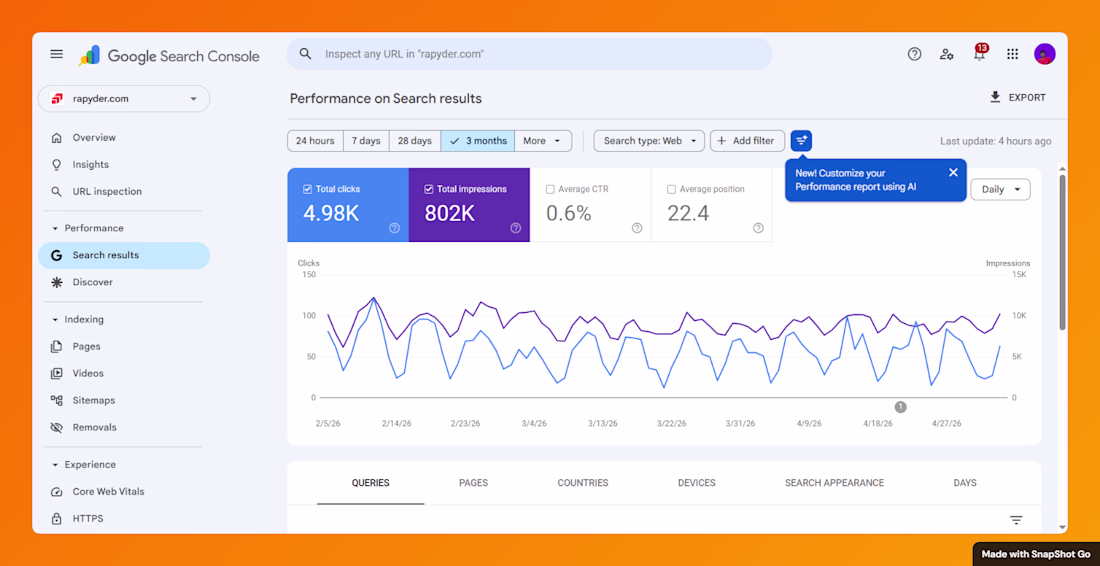Click the search magnifier icon in URL bar
The width and height of the screenshot is (1100, 566).
point(305,54)
